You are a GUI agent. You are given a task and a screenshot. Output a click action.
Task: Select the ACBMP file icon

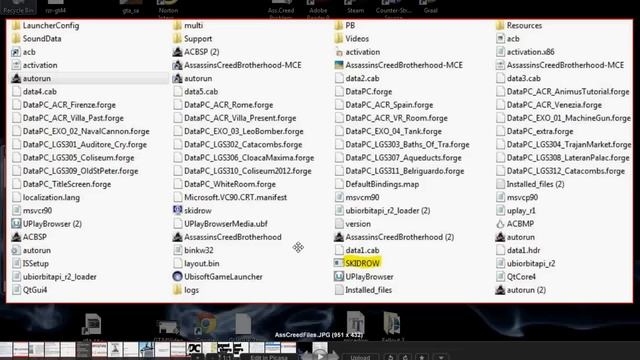500,224
